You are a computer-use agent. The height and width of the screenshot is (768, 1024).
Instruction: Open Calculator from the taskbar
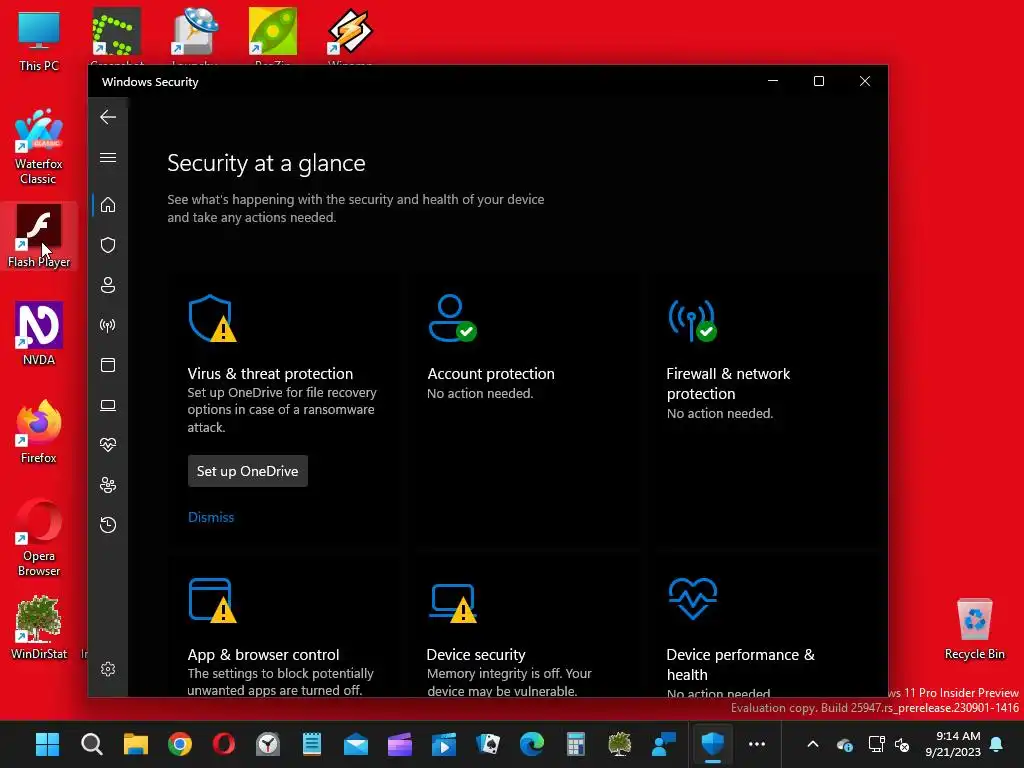point(575,744)
